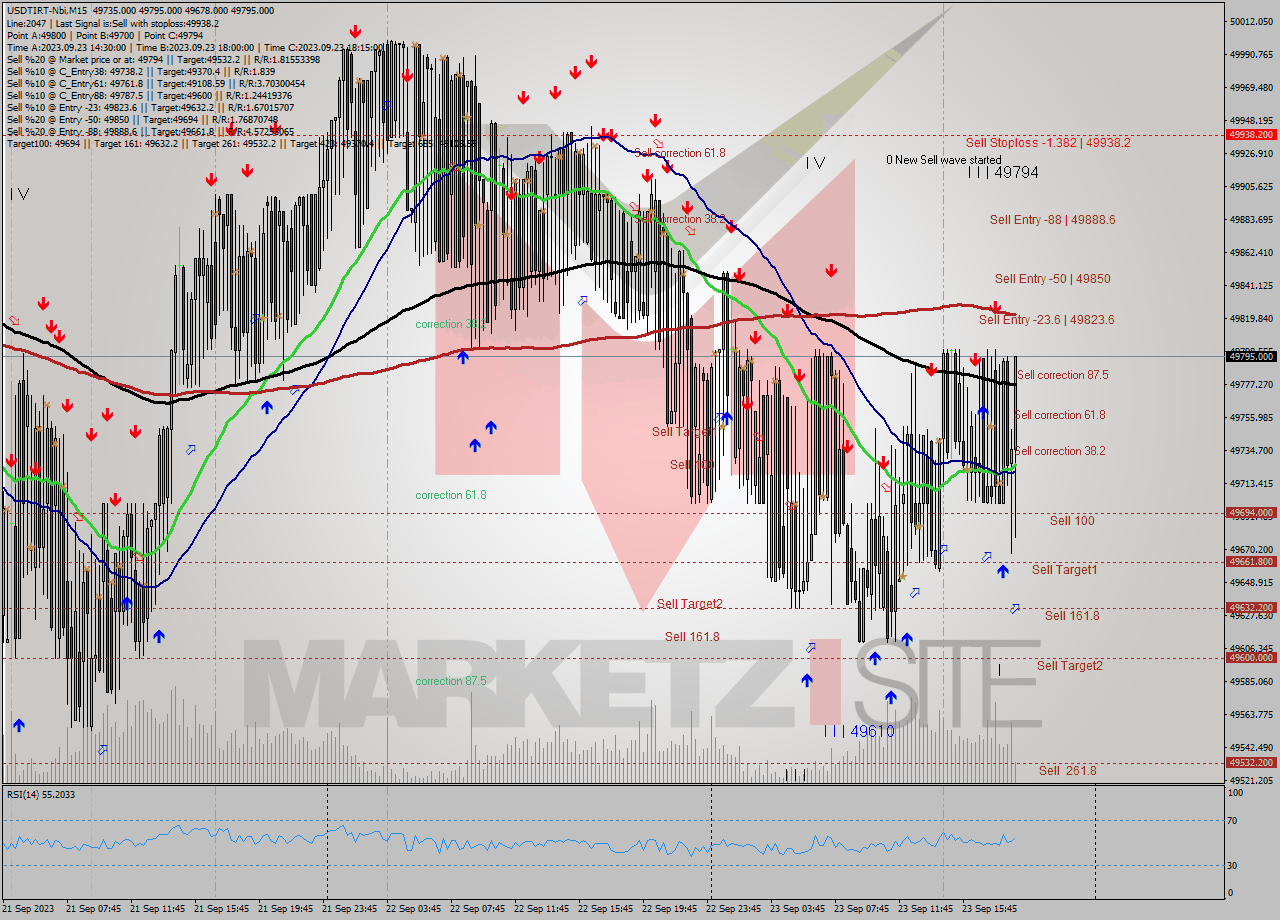Click the 49938.200 stoploss price tag

coord(1250,134)
